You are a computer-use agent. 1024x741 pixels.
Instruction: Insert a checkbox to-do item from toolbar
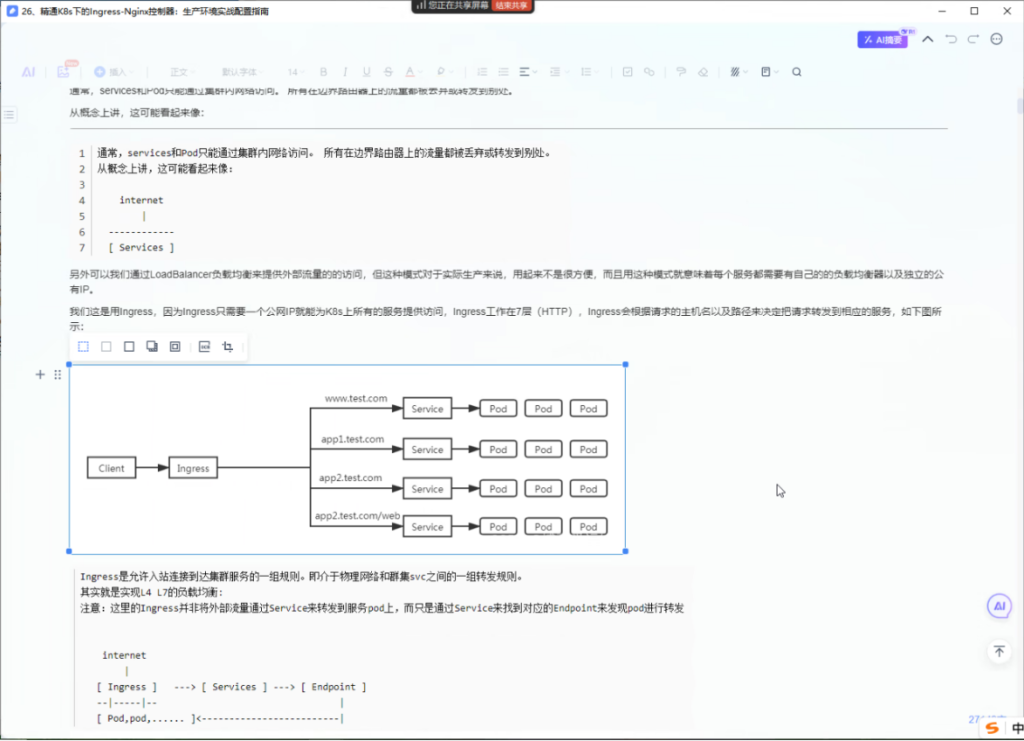click(627, 72)
